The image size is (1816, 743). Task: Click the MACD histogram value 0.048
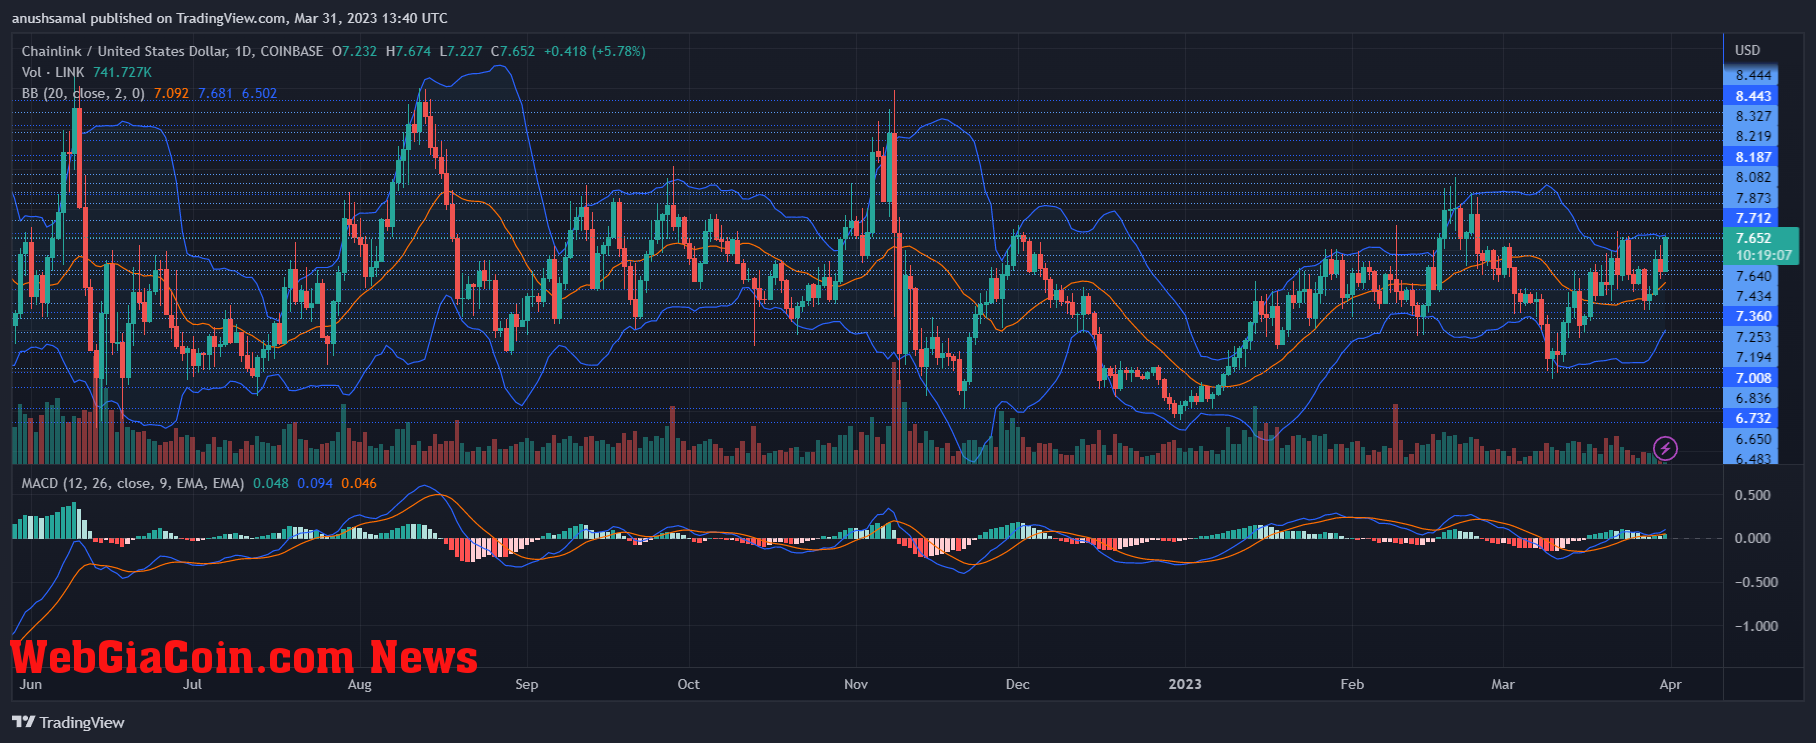(271, 483)
